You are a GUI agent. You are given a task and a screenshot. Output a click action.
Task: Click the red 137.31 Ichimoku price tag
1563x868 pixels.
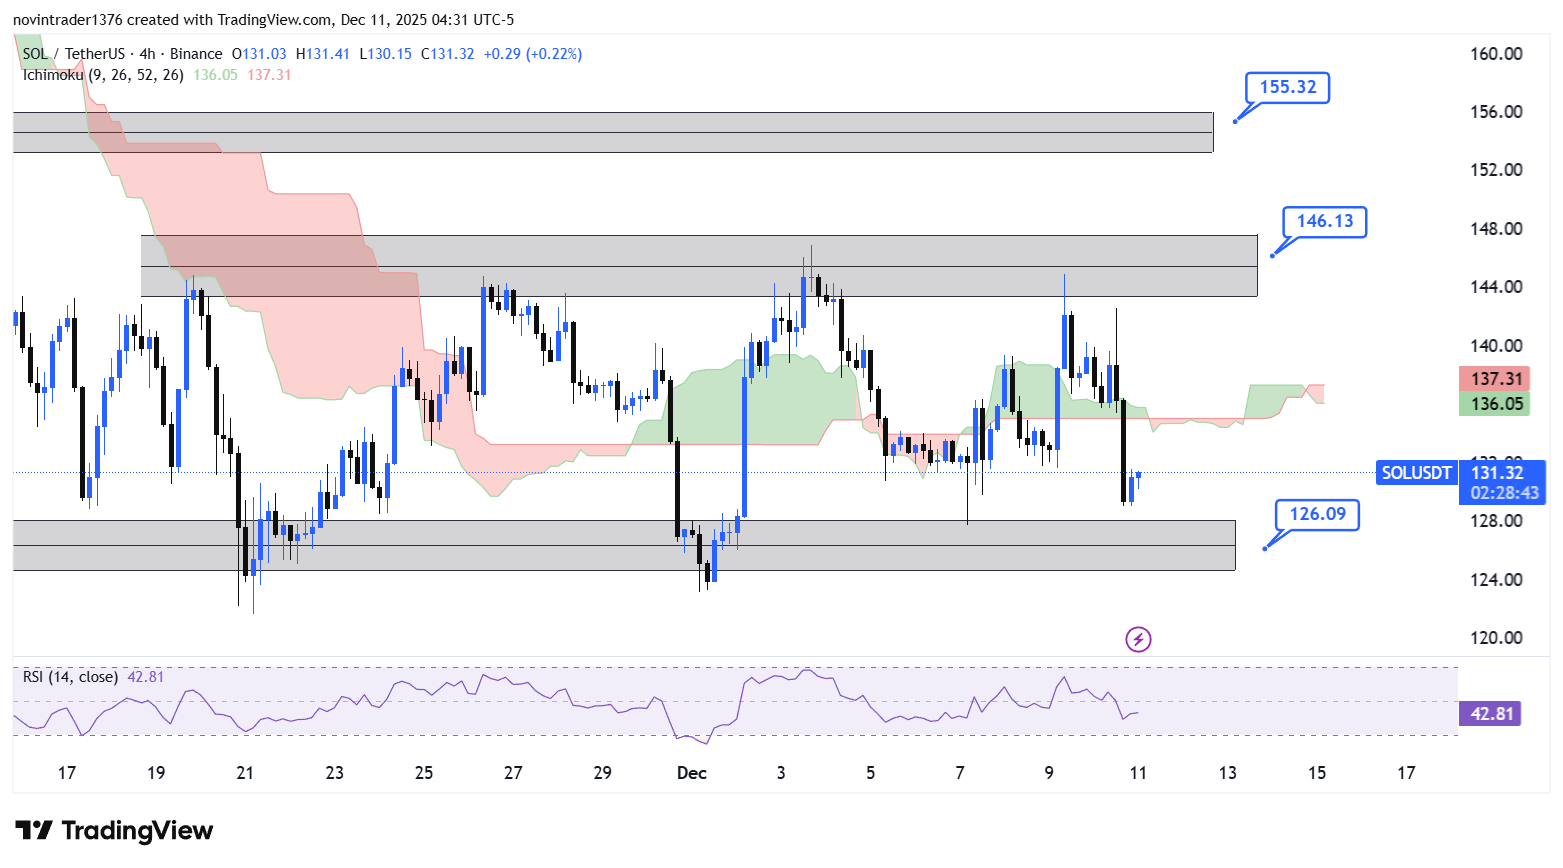coord(1495,379)
